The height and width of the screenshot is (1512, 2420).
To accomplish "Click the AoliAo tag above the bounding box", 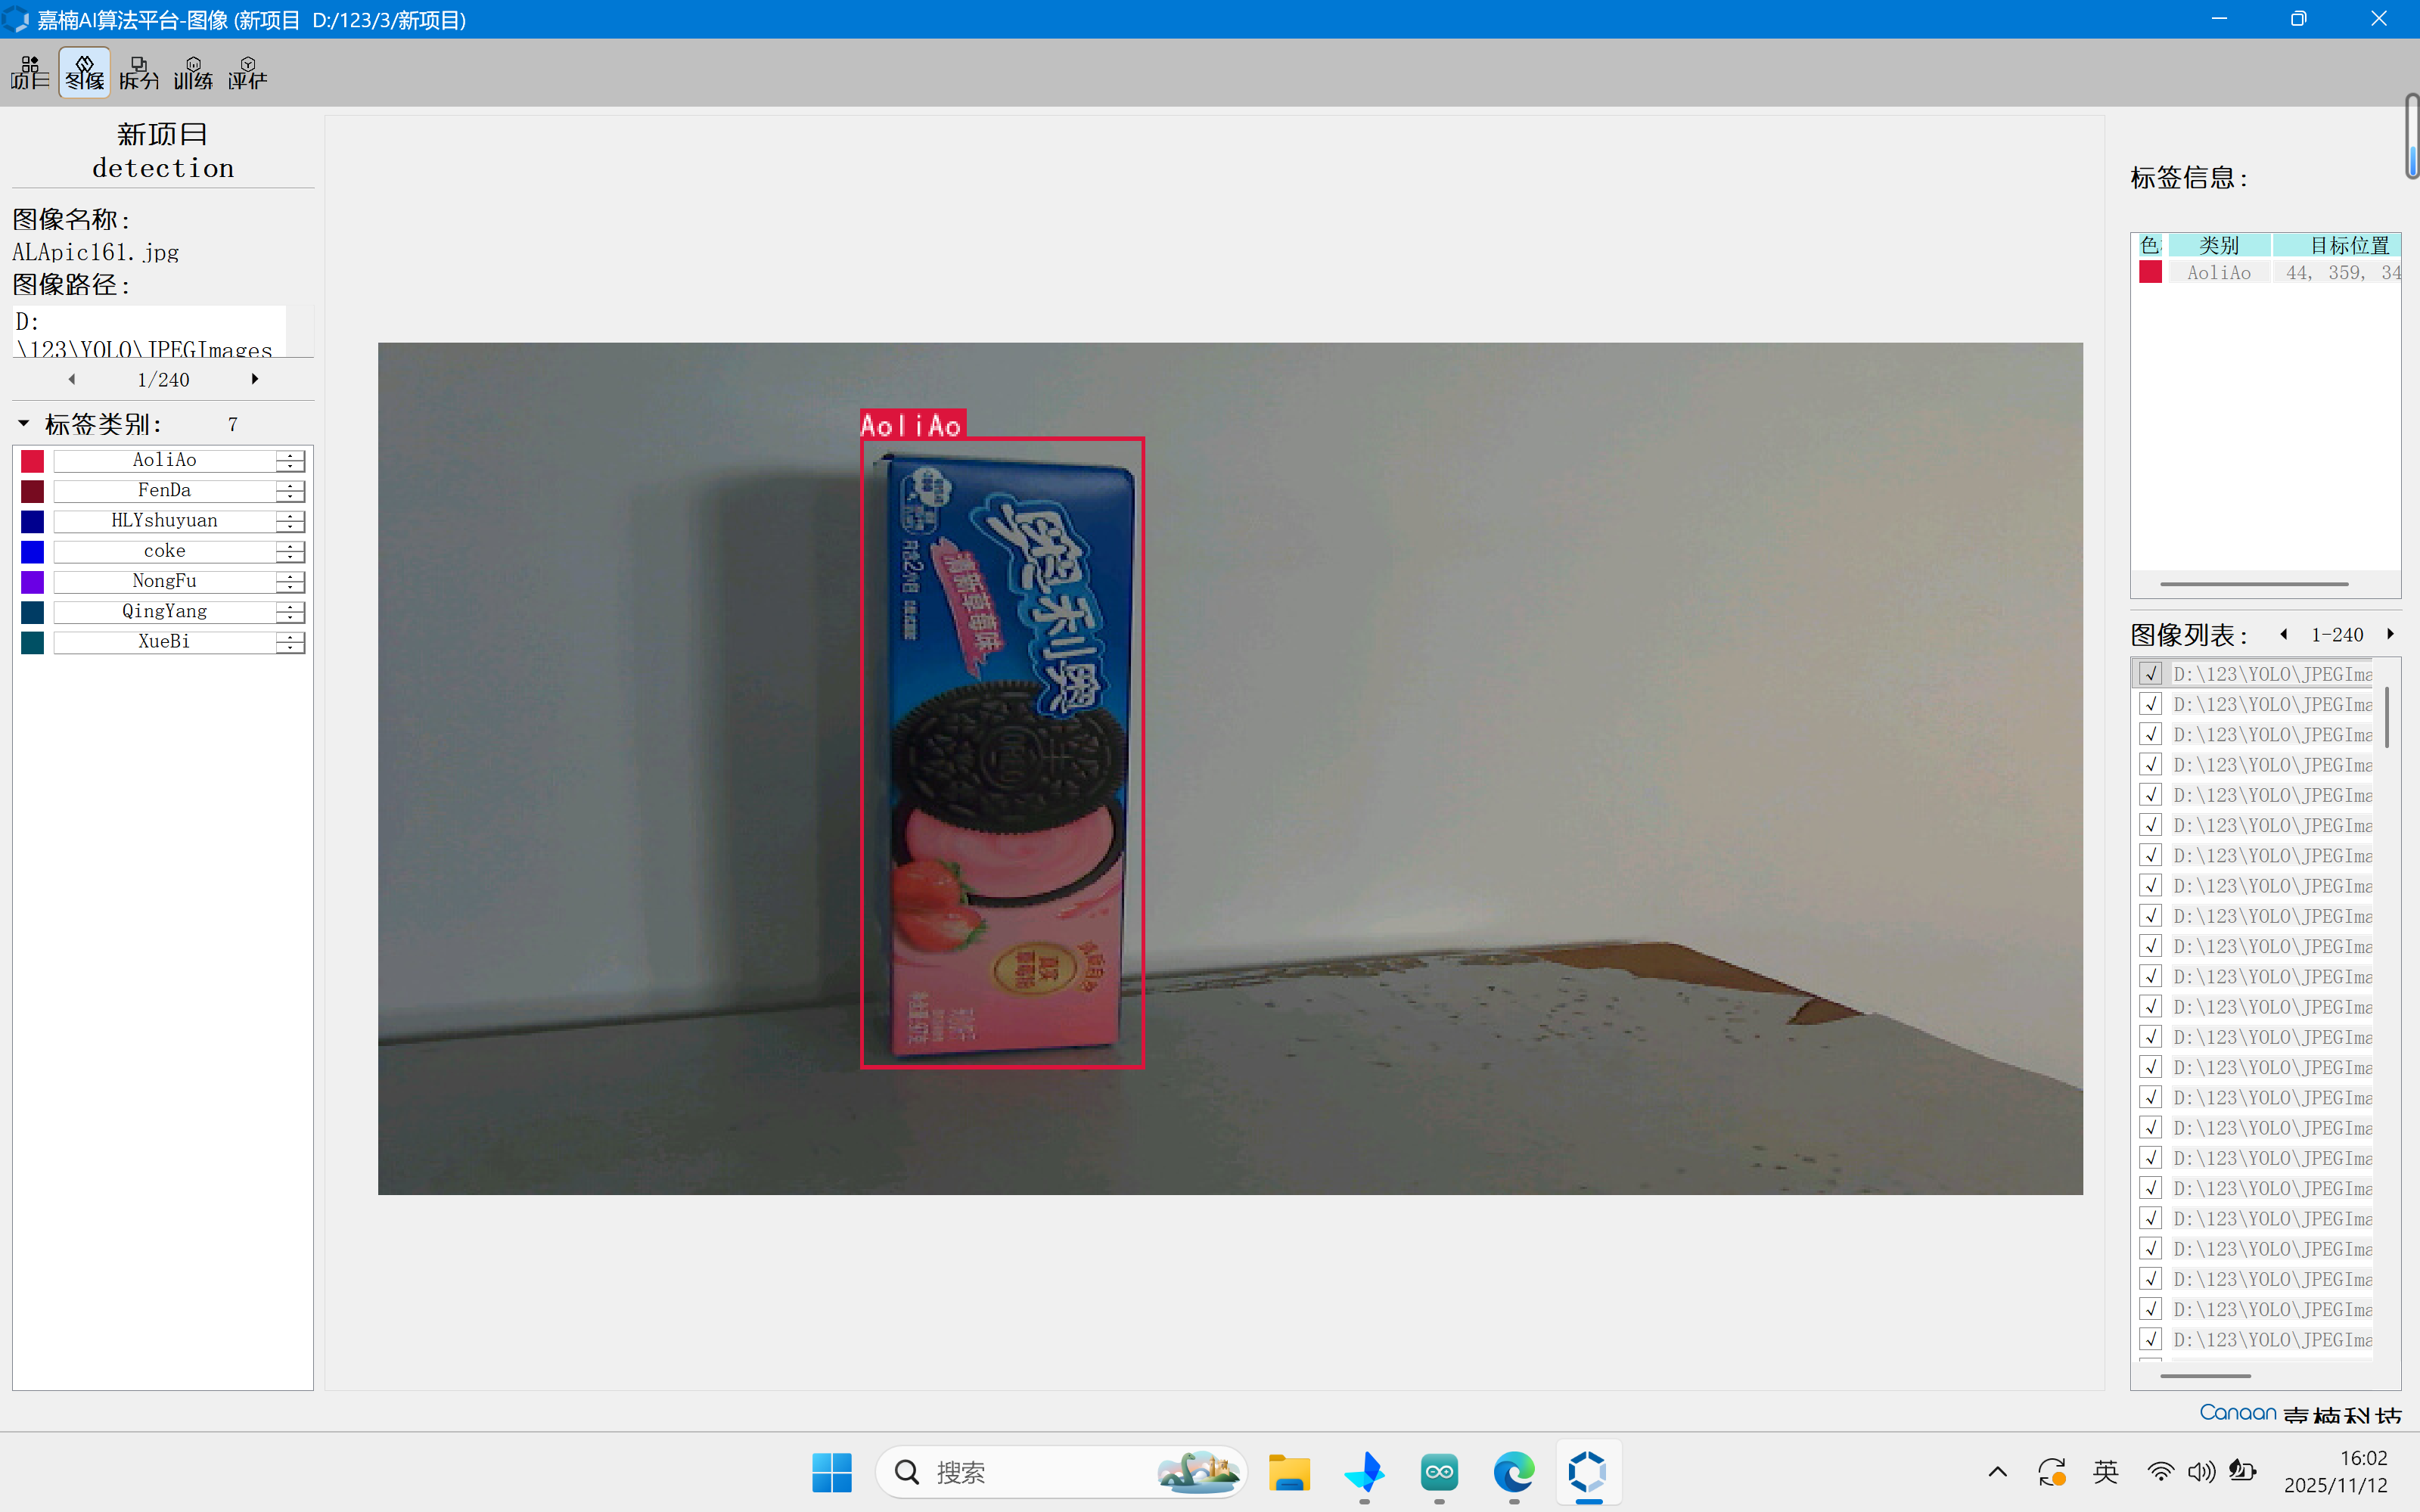I will tap(912, 425).
